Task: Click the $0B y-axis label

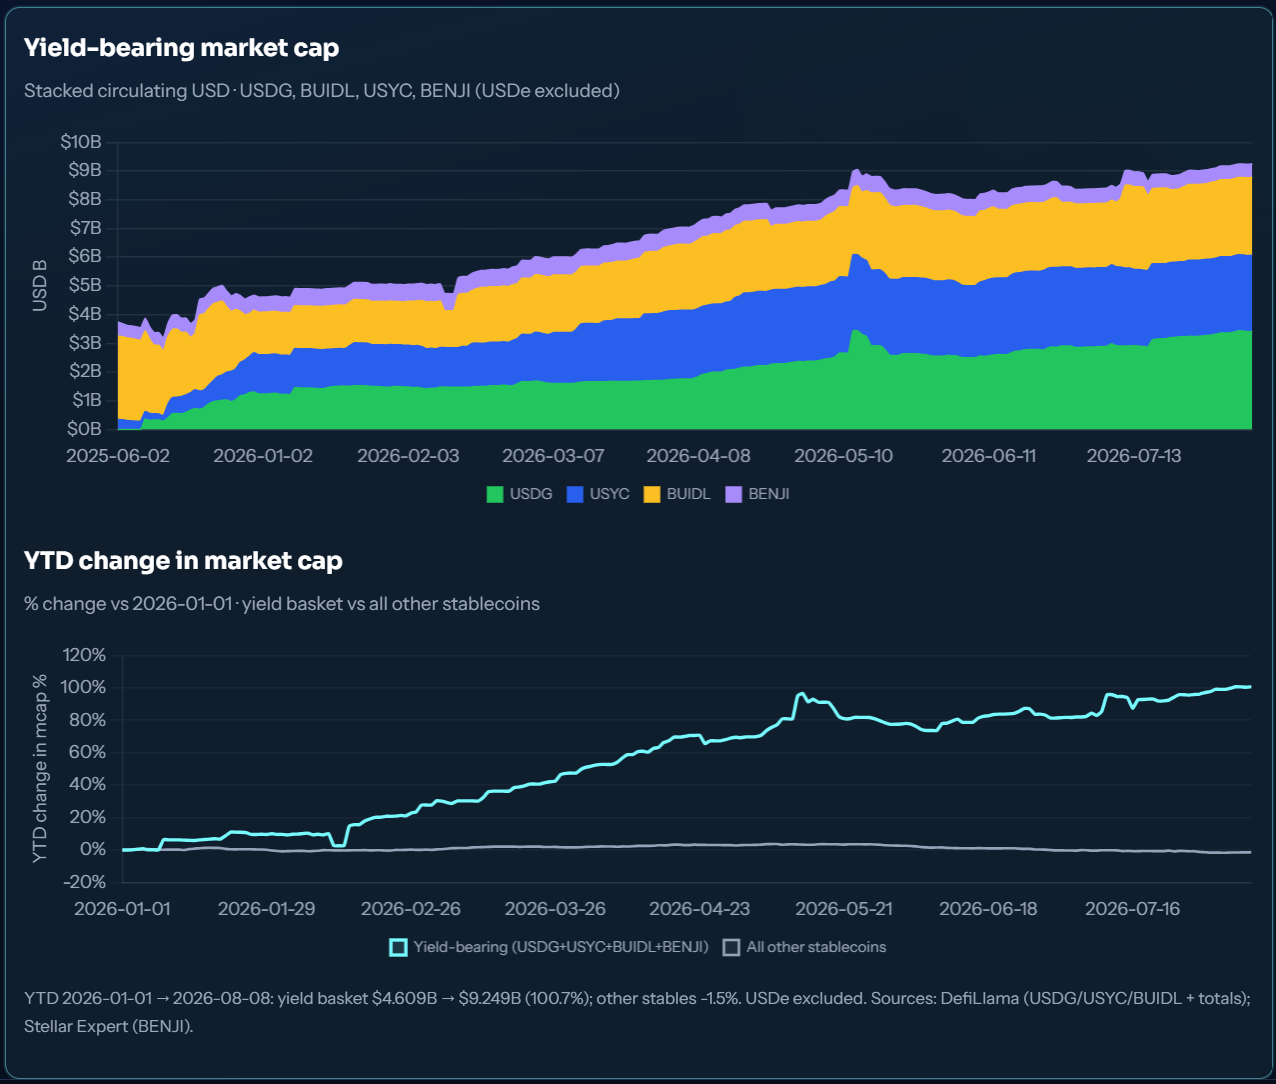Action: [x=85, y=429]
